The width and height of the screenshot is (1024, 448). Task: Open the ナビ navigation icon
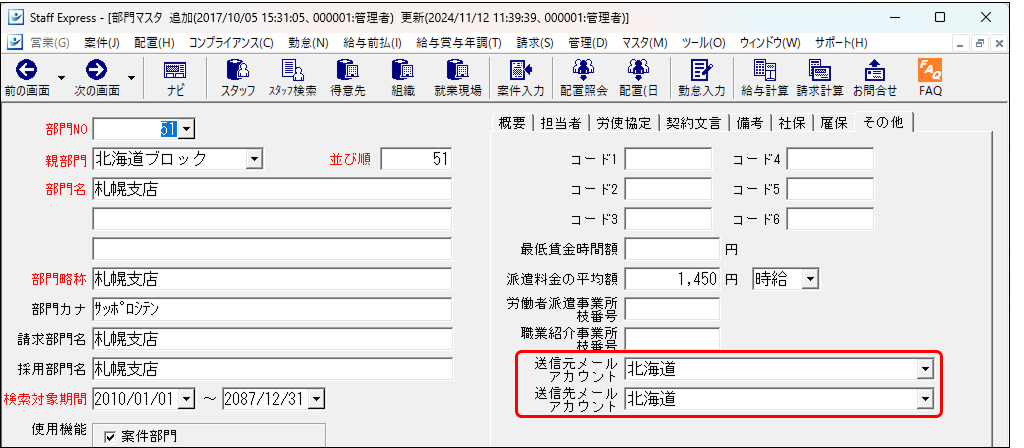coord(174,71)
